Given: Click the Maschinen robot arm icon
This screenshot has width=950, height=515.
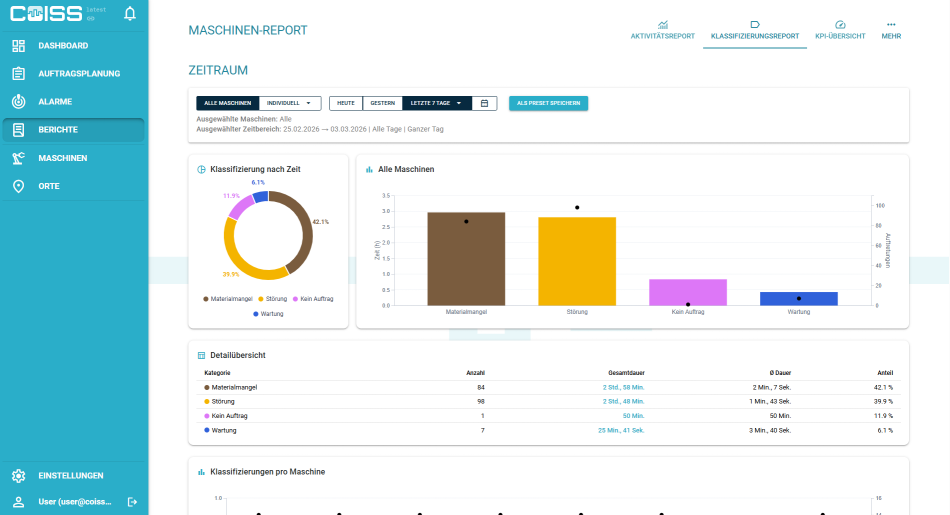Looking at the screenshot, I should (19, 158).
